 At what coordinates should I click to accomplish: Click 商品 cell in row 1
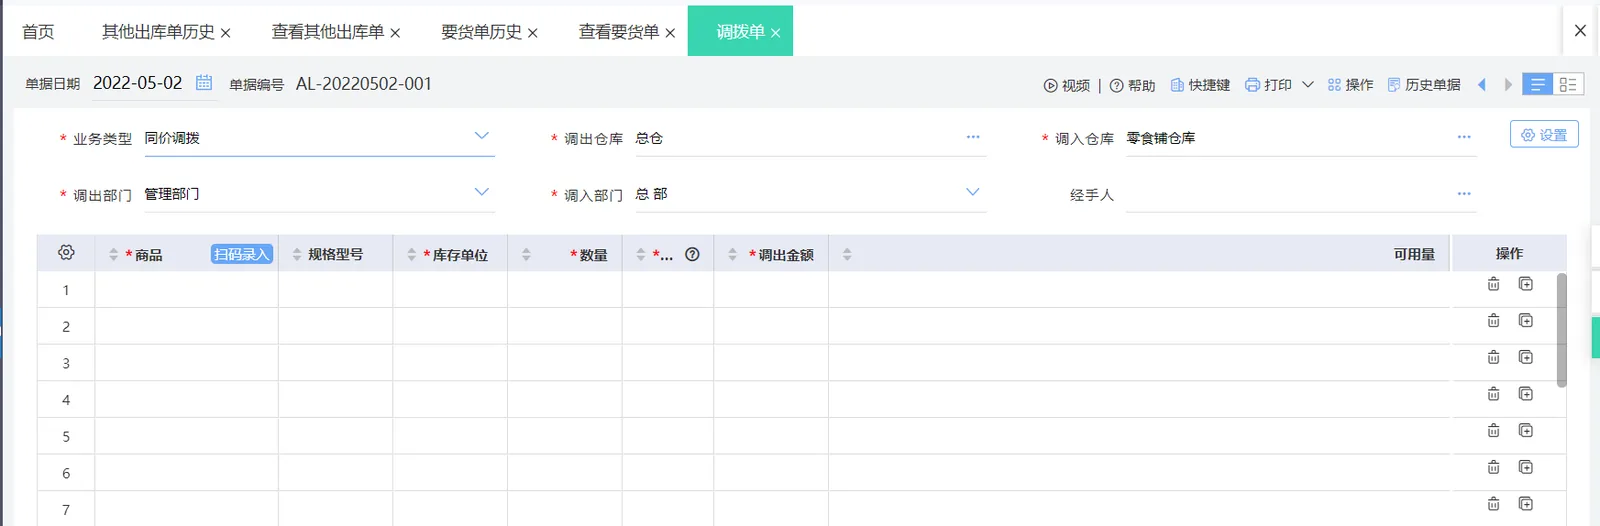click(187, 290)
